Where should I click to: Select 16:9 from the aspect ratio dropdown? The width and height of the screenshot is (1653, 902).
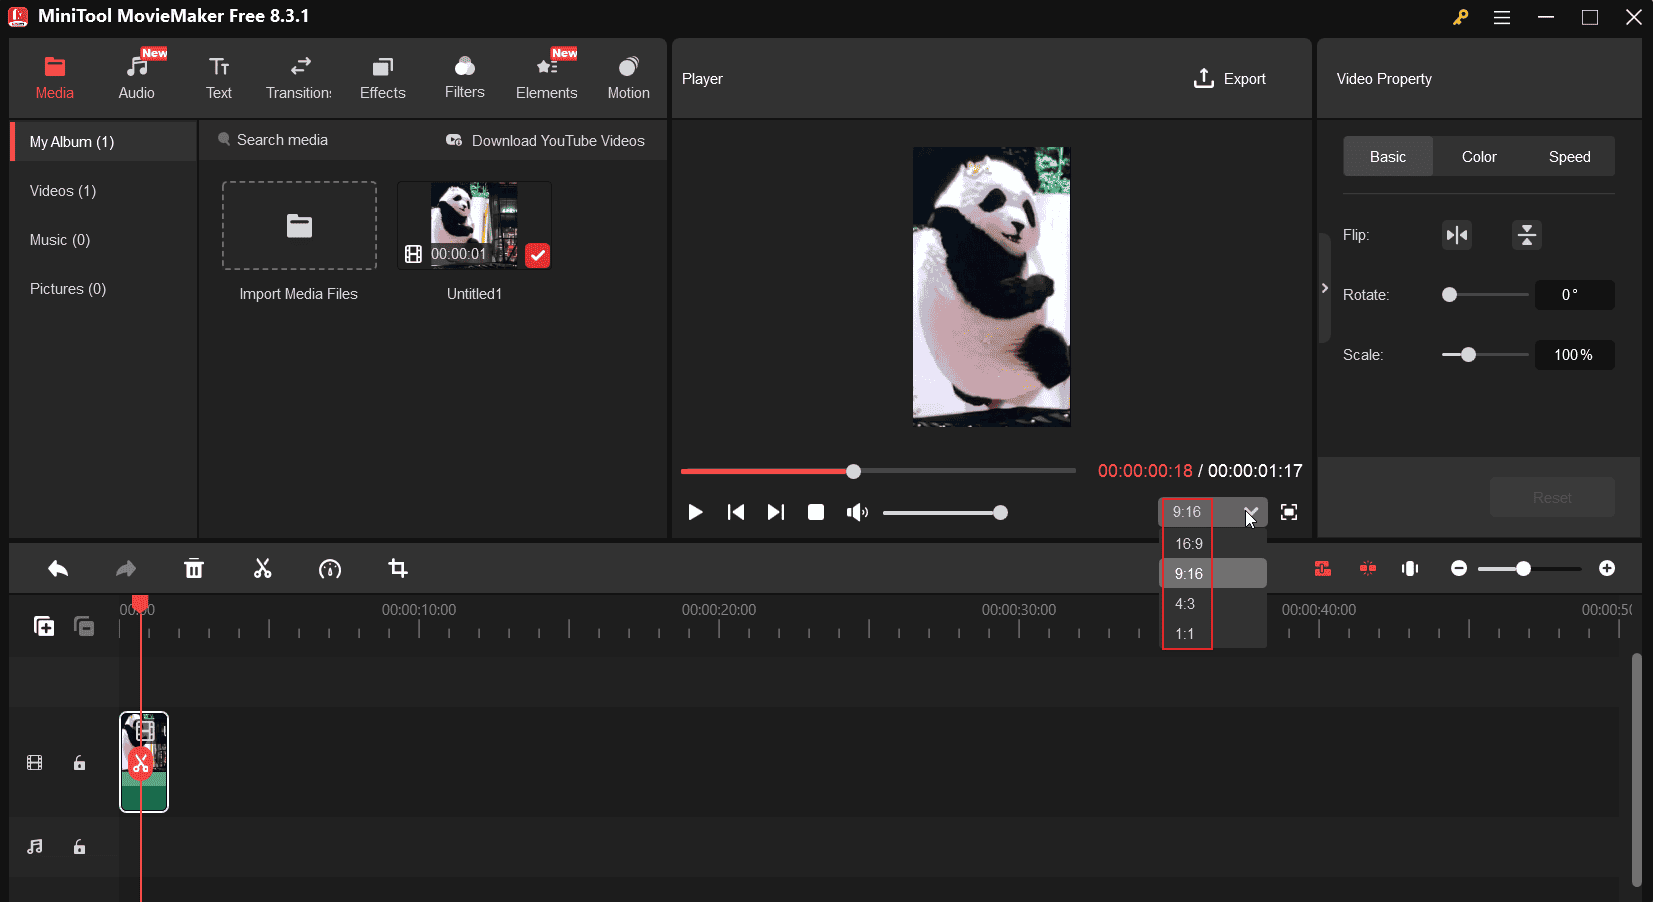pos(1188,543)
